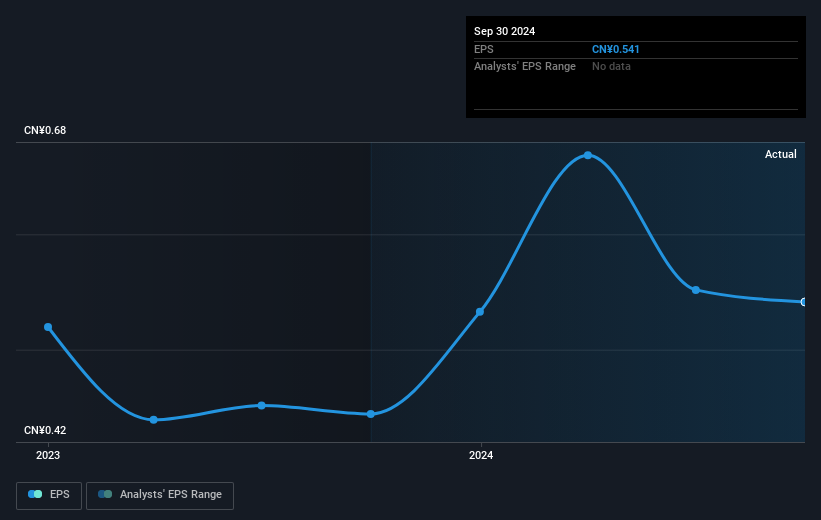821x520 pixels.
Task: Click the No data text in tooltip
Action: (611, 67)
